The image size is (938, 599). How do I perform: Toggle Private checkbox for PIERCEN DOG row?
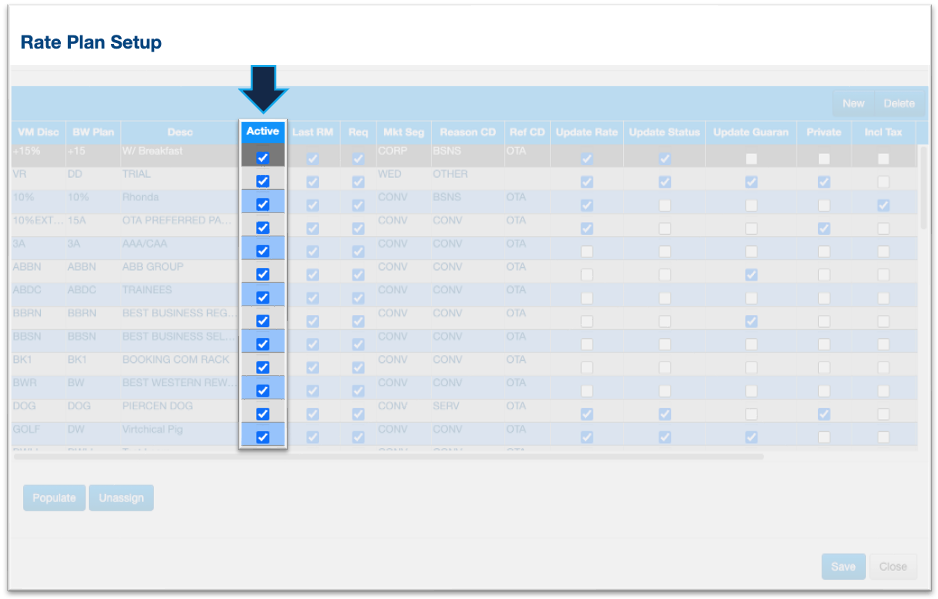823,414
